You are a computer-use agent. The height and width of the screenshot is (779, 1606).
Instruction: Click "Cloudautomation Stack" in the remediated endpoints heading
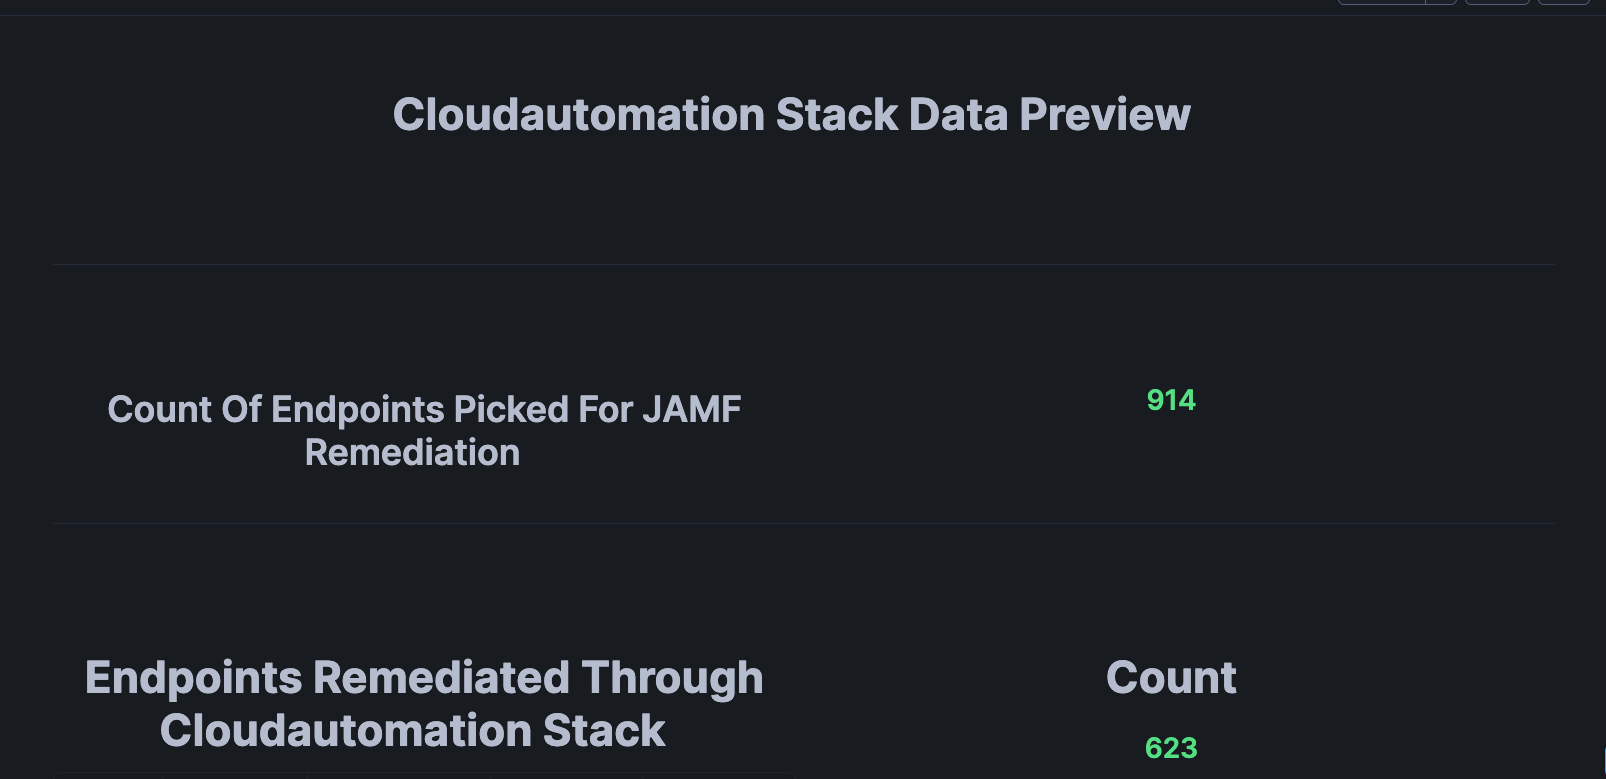click(x=412, y=731)
